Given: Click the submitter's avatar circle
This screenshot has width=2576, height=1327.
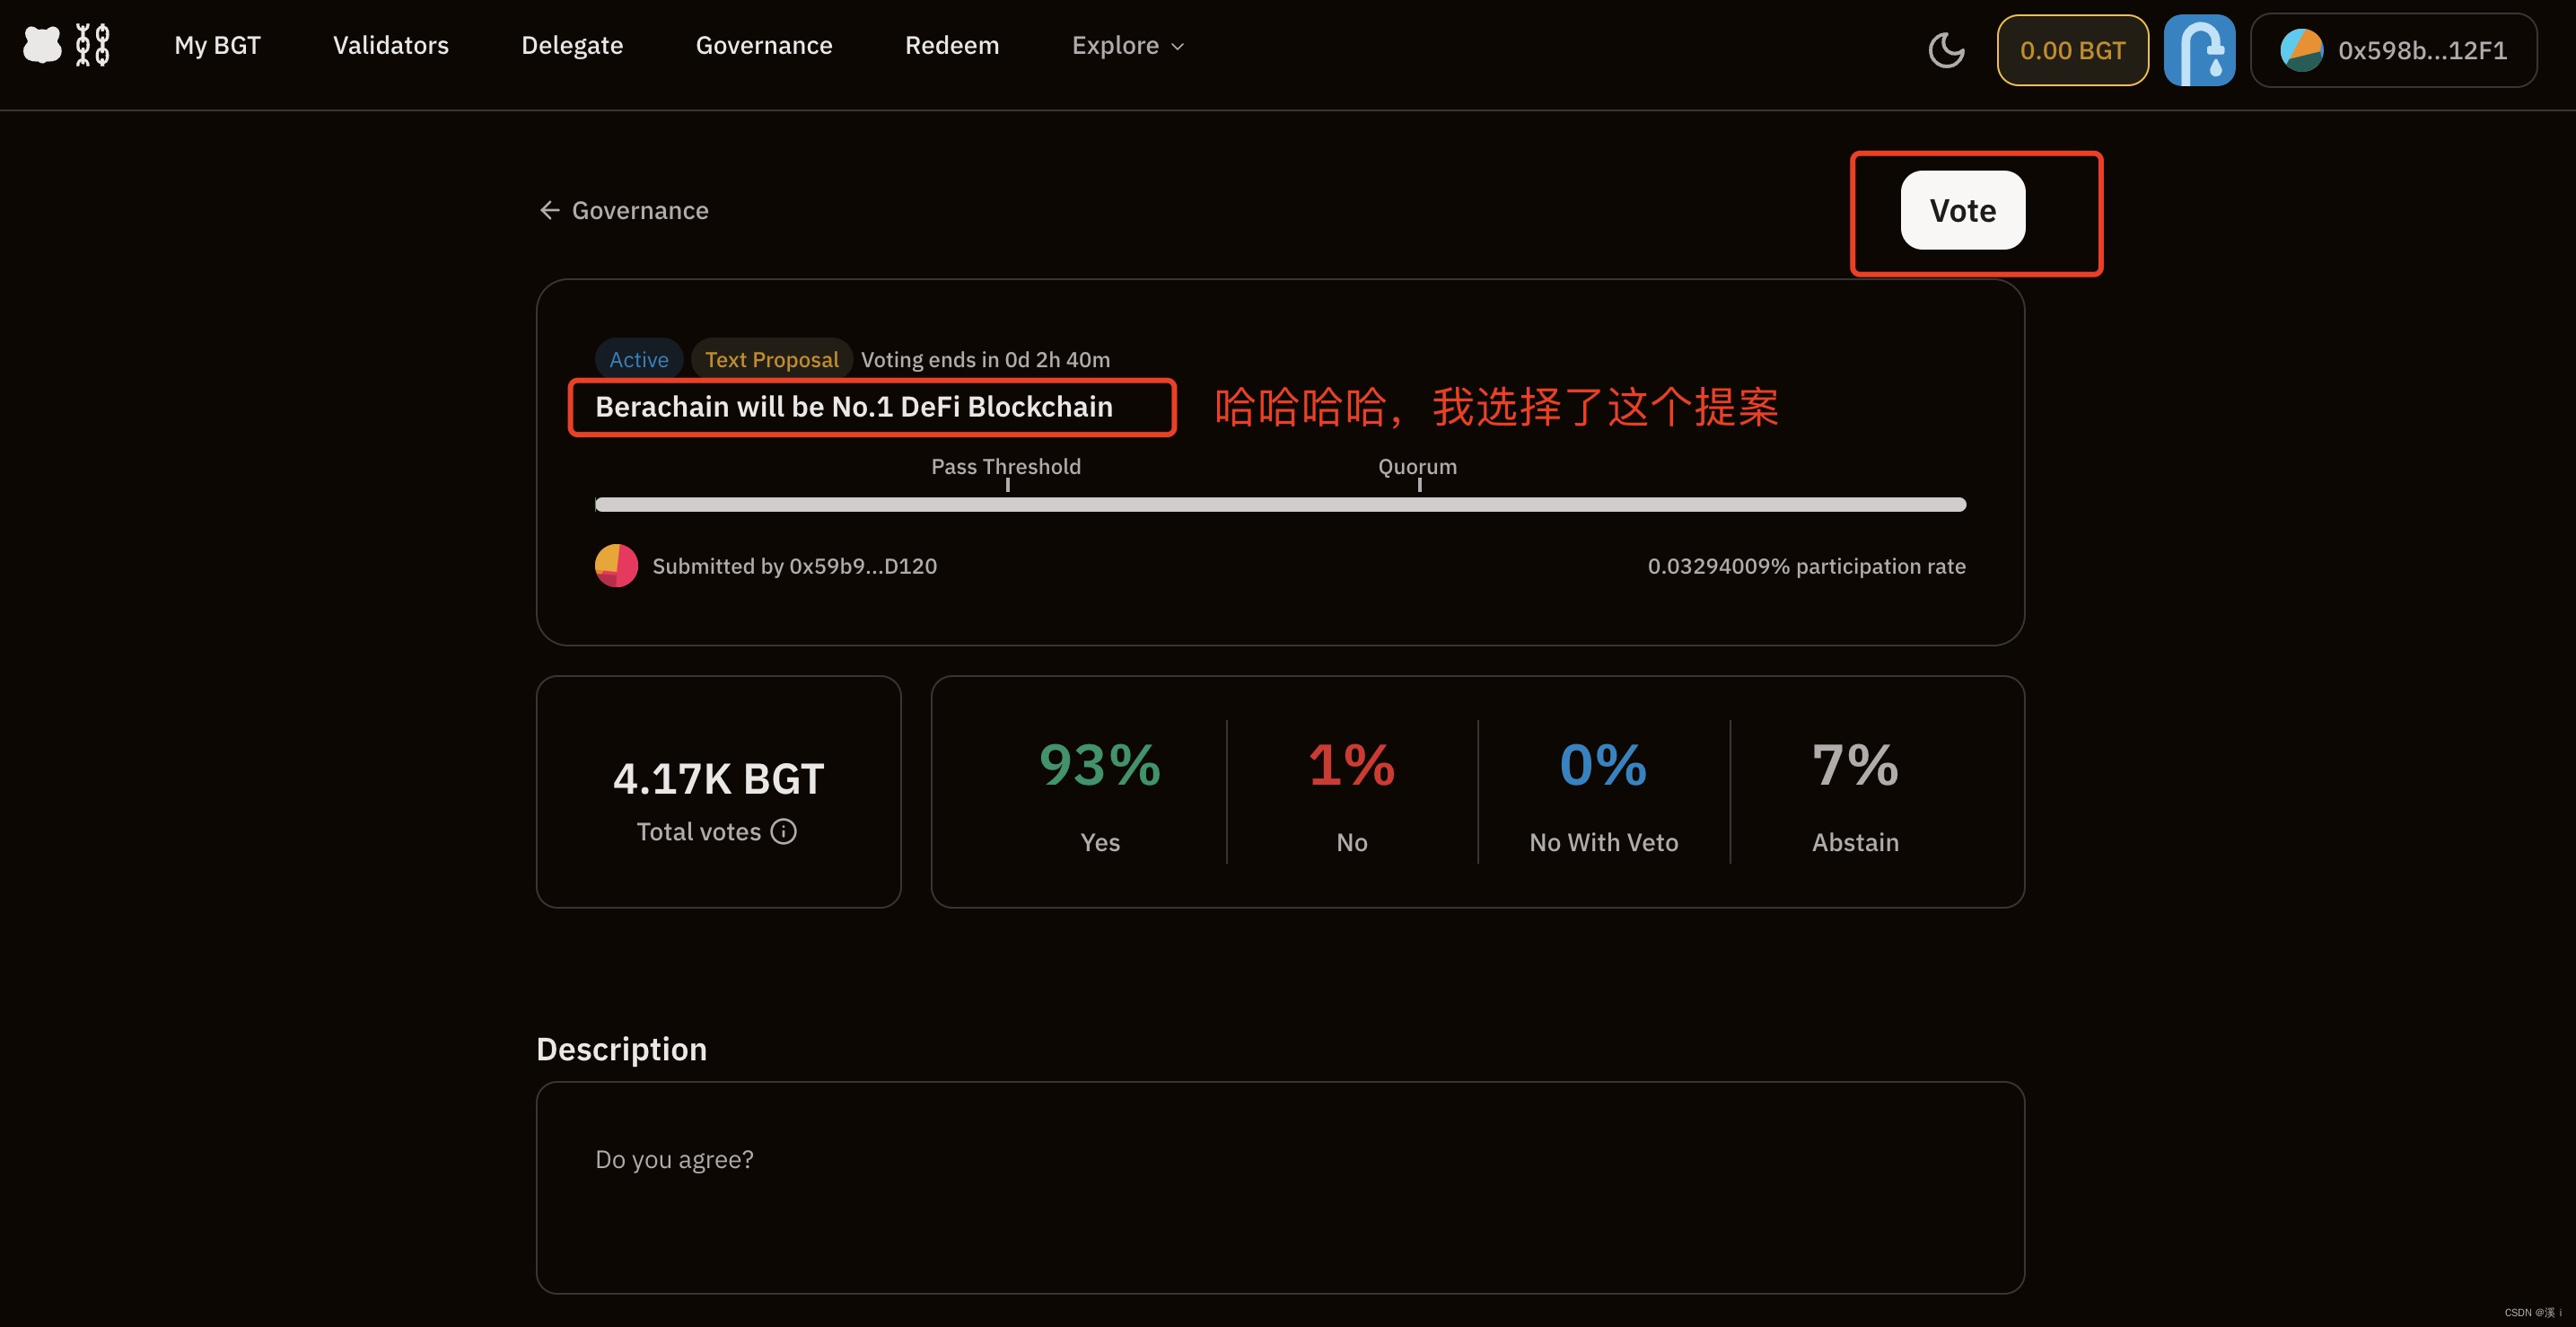Looking at the screenshot, I should [x=616, y=566].
